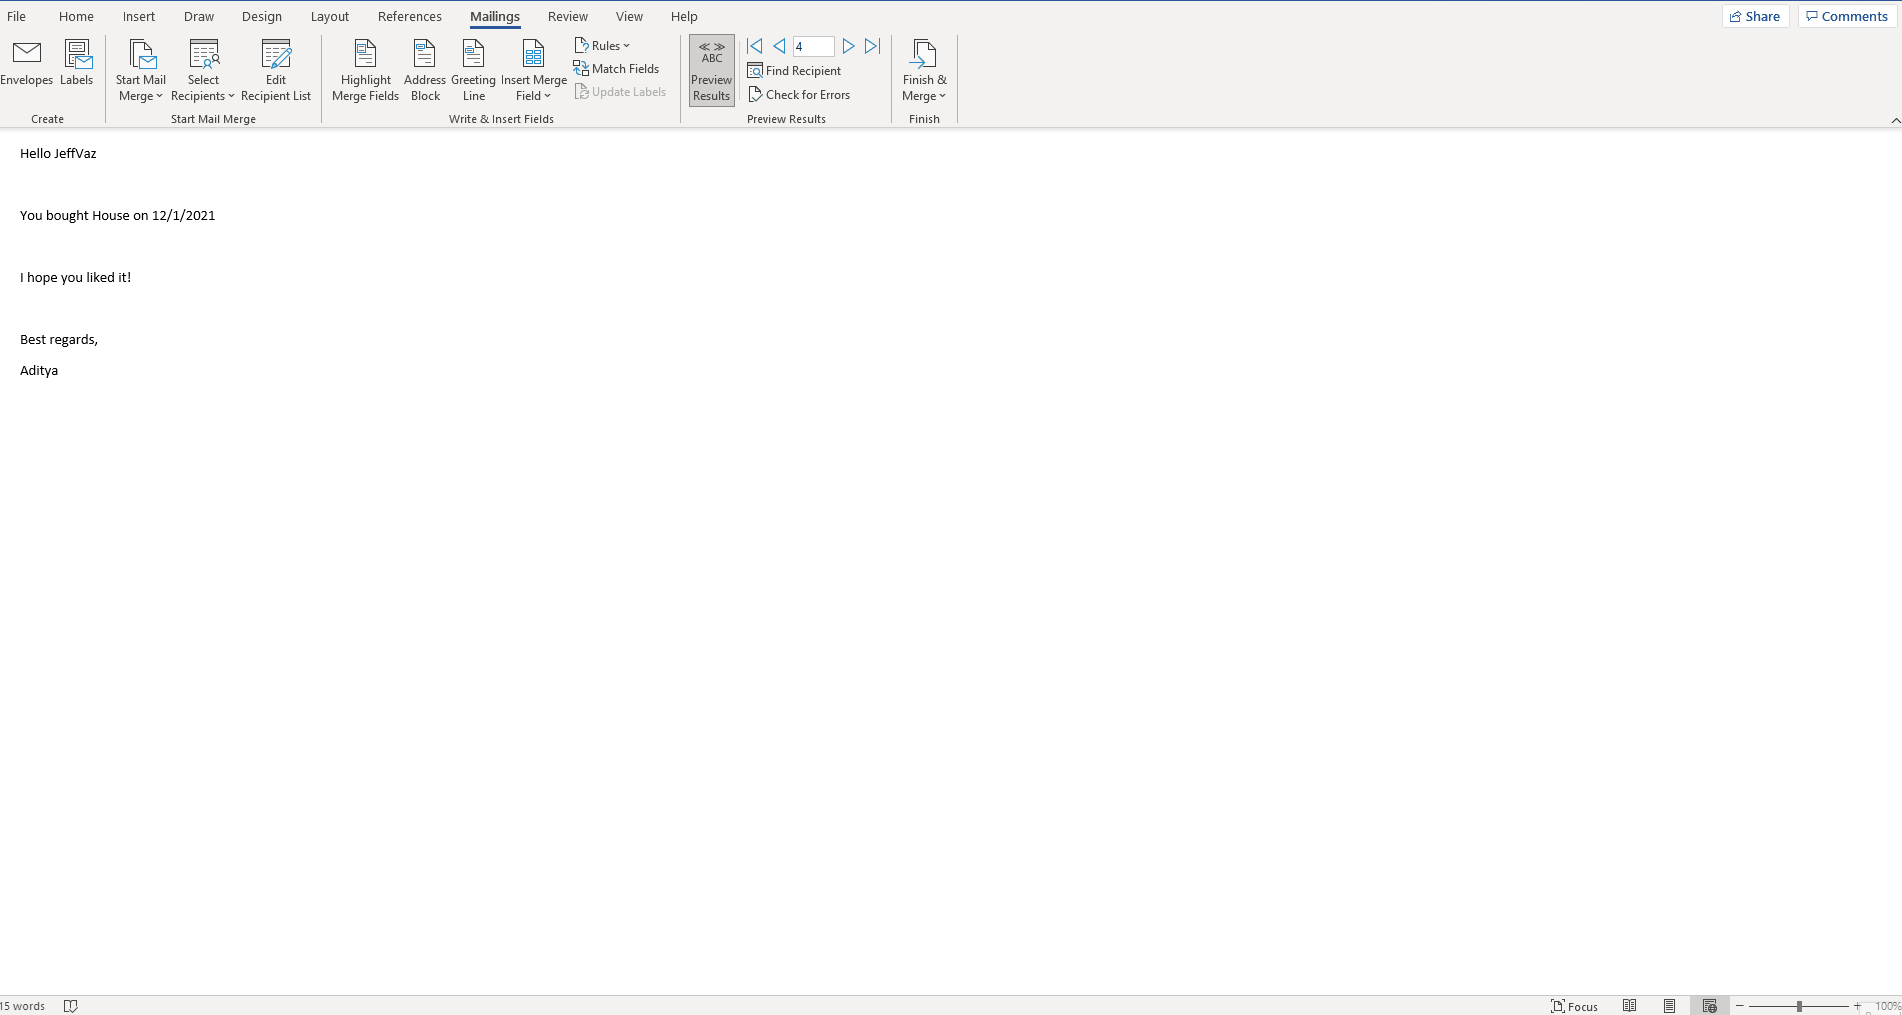Click the "Best regards," line
The width and height of the screenshot is (1902, 1015).
tap(58, 339)
